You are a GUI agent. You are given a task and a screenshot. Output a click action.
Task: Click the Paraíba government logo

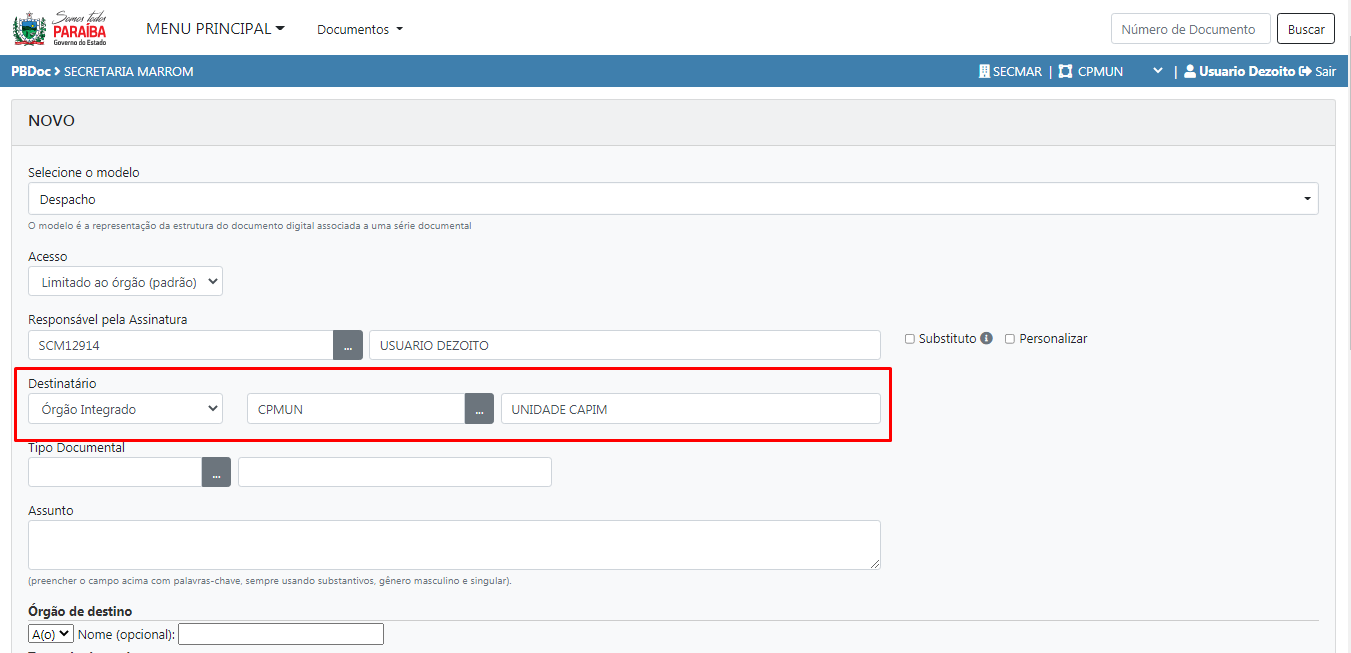pyautogui.click(x=60, y=28)
